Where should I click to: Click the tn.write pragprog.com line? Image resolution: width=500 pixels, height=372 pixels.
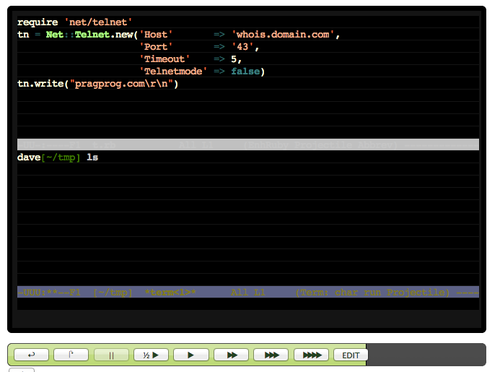pyautogui.click(x=98, y=84)
